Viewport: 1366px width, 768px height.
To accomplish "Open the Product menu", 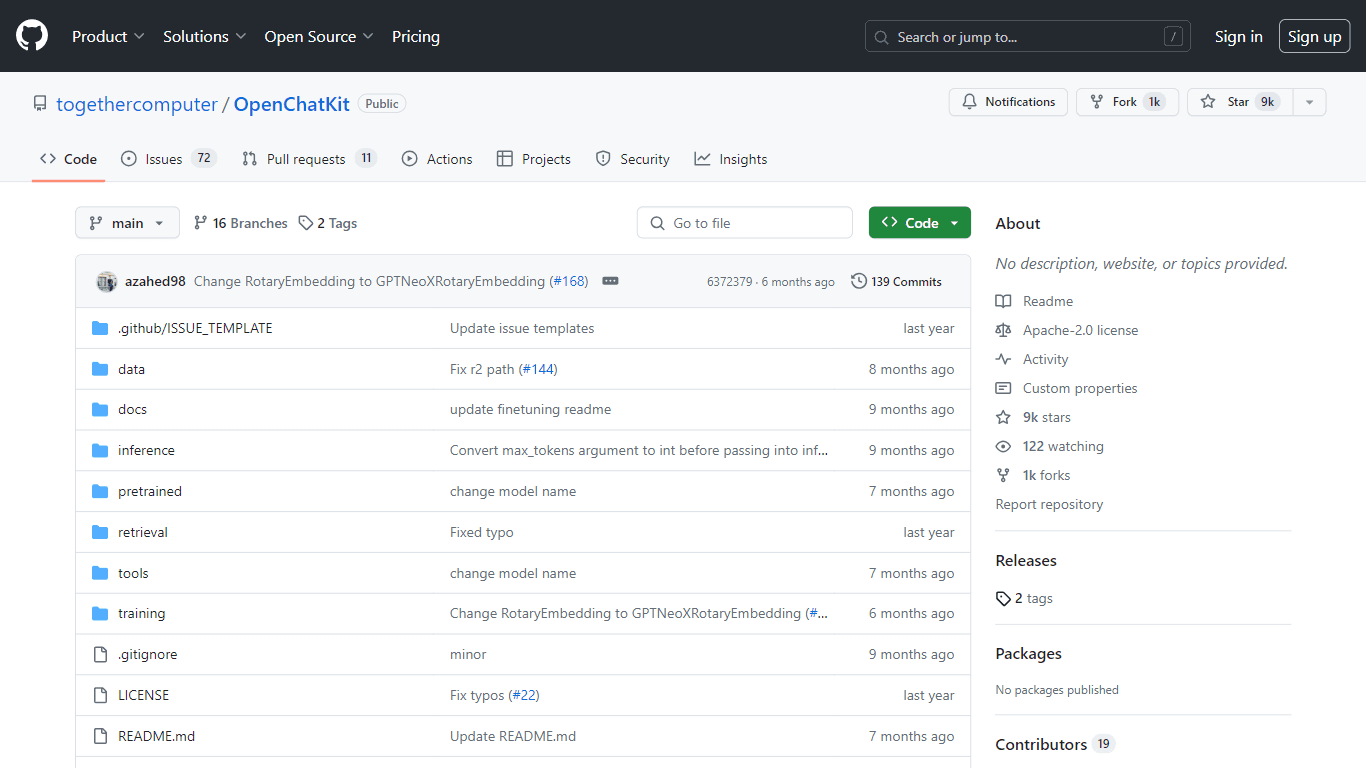I will coord(108,36).
